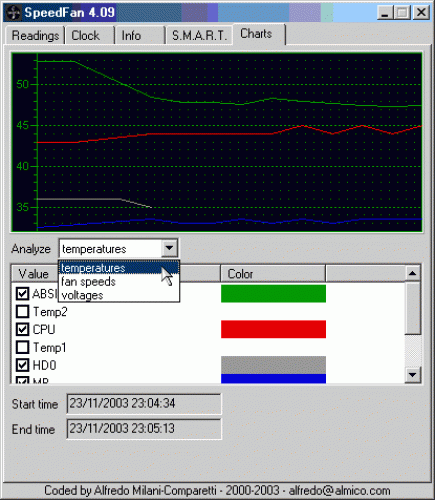Click the list scrollbar down arrow
Viewport: 435px width, 500px height.
pyautogui.click(x=413, y=375)
